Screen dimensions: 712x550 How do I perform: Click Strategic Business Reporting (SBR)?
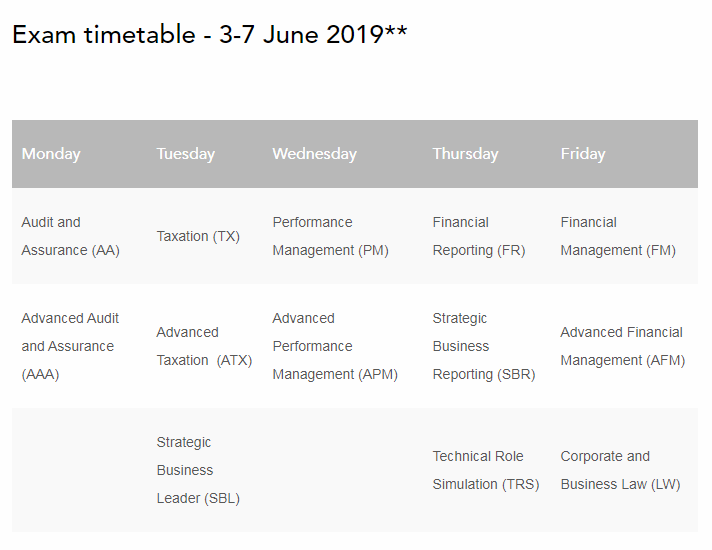click(483, 346)
